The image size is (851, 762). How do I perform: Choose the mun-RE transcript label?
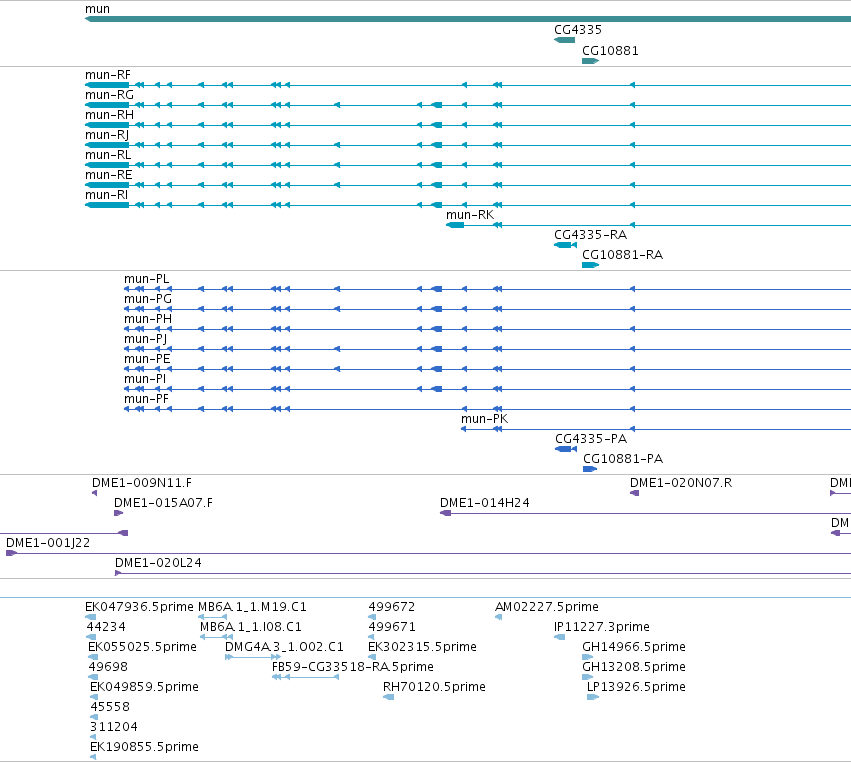tap(109, 175)
